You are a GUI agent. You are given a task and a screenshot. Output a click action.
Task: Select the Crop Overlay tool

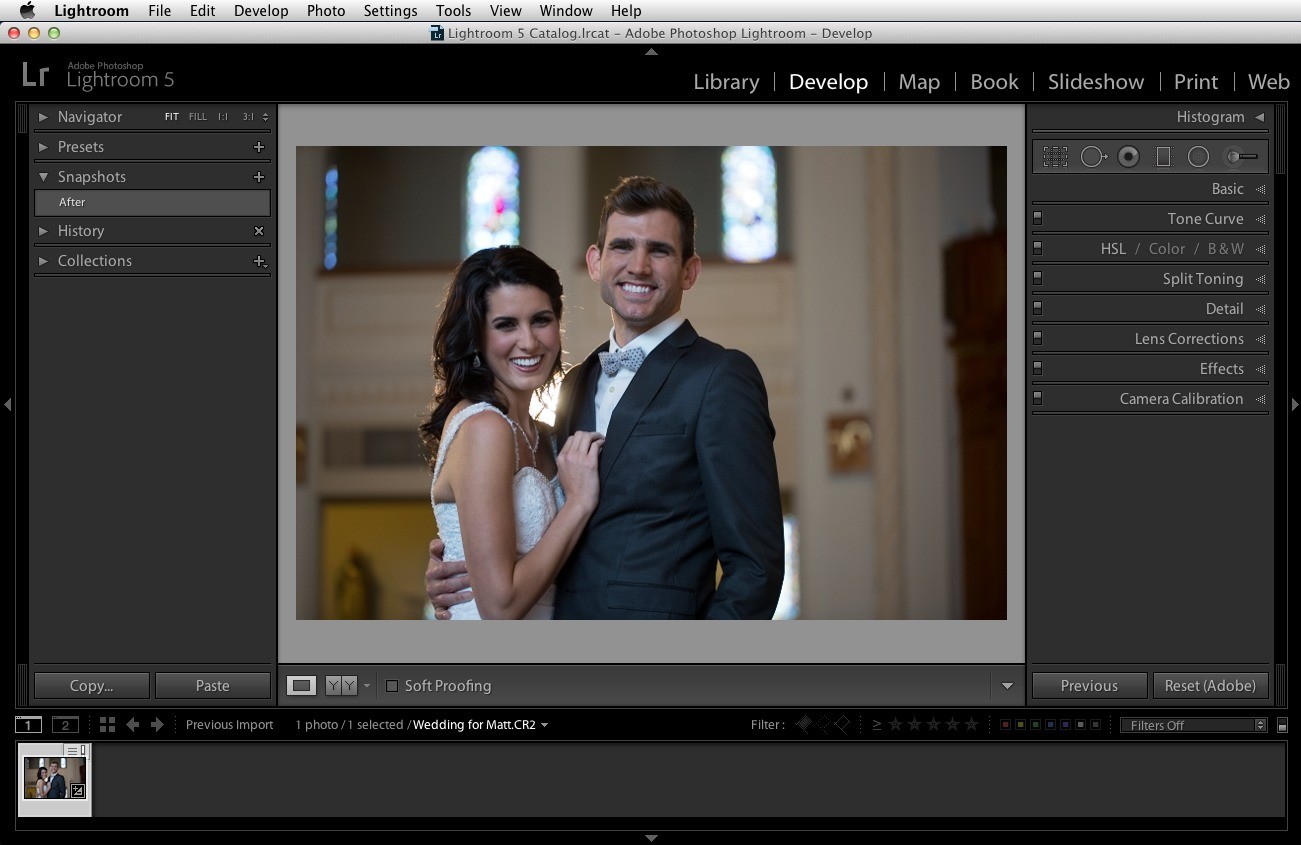[x=1055, y=157]
